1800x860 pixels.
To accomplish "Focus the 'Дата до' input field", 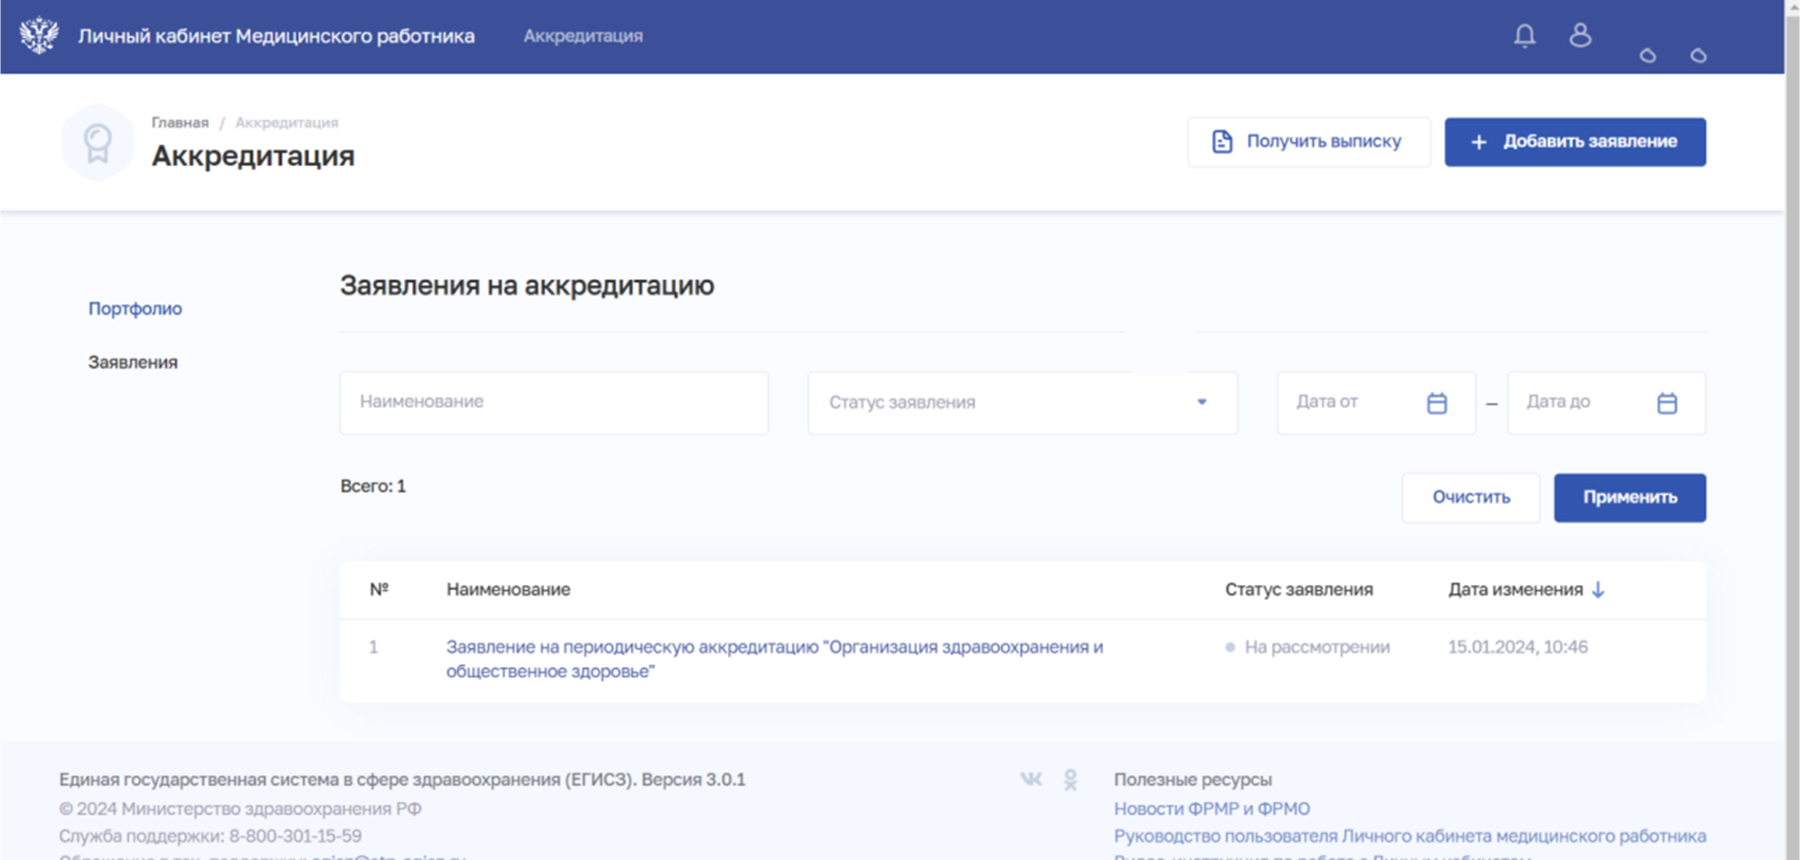I will coord(1606,403).
